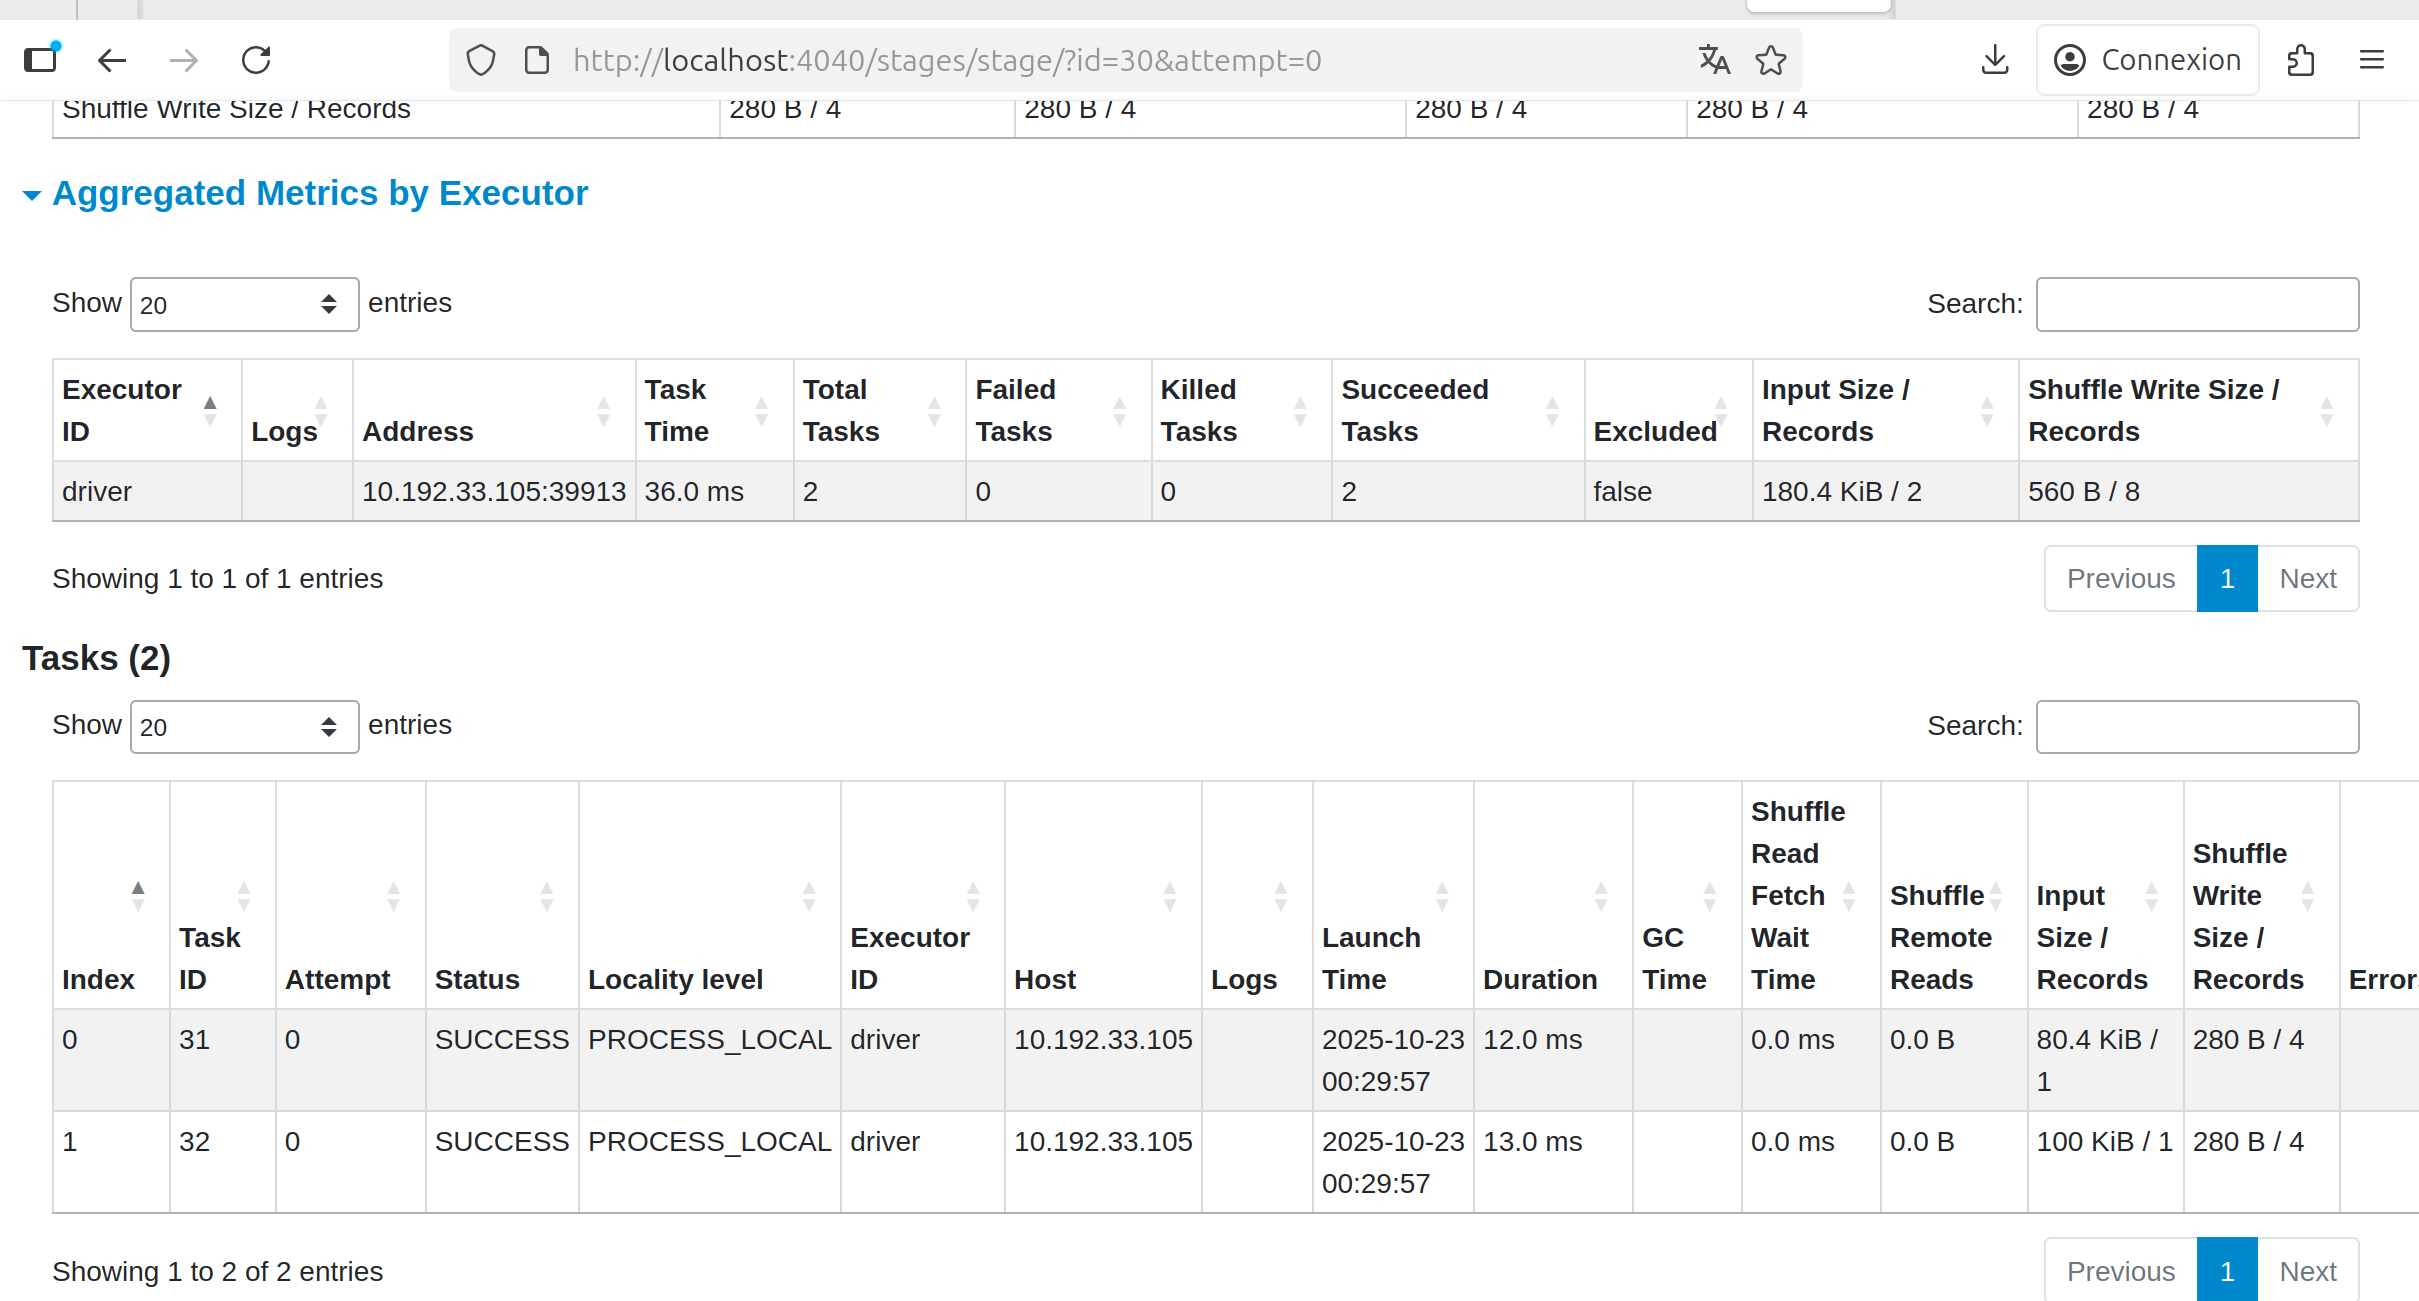Image resolution: width=2419 pixels, height=1301 pixels.
Task: Collapse Aggregated Metrics by Executor section
Action: [x=320, y=193]
